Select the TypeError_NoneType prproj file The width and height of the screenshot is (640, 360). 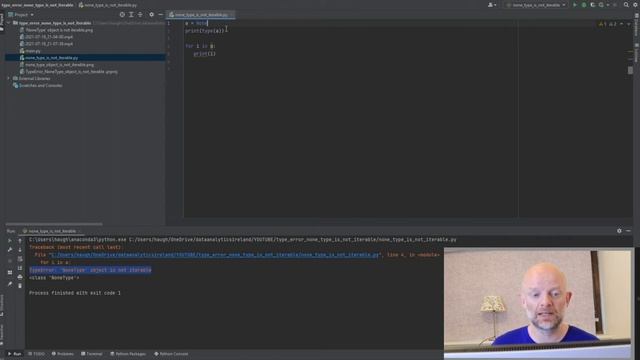(x=69, y=71)
